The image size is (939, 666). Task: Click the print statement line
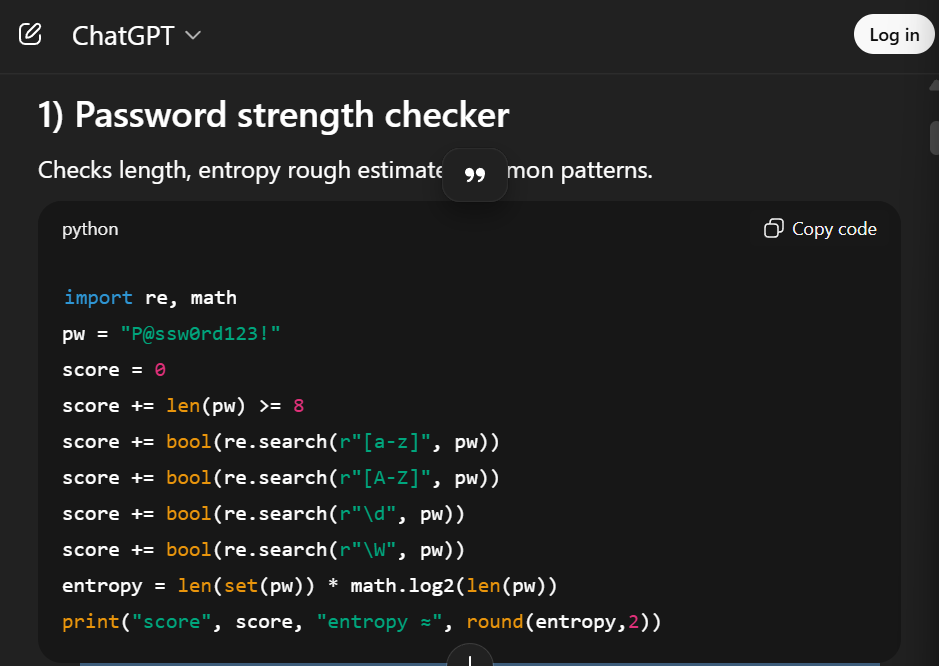point(361,621)
